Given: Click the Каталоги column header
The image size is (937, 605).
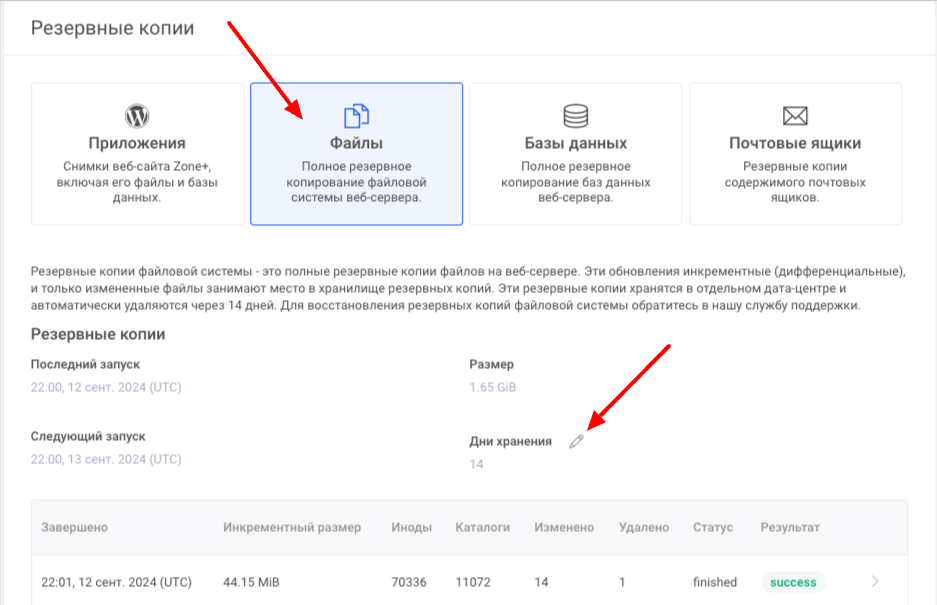Looking at the screenshot, I should (482, 527).
